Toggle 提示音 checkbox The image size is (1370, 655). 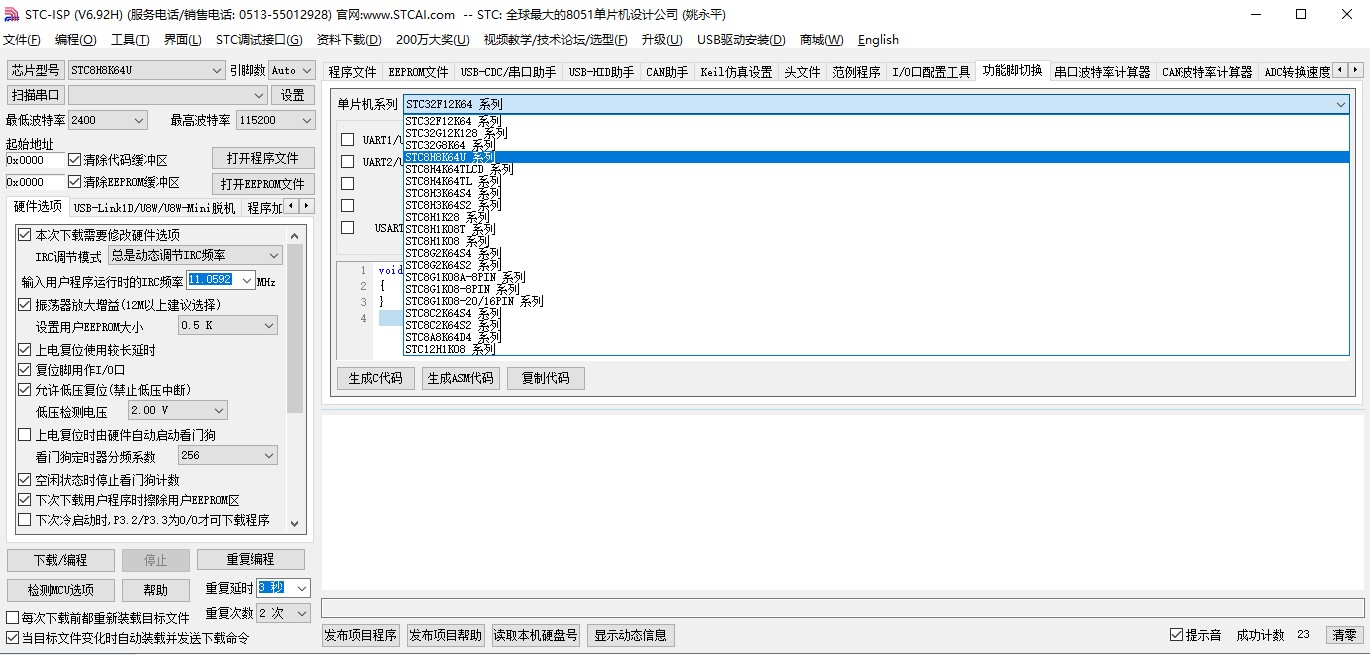[1177, 635]
